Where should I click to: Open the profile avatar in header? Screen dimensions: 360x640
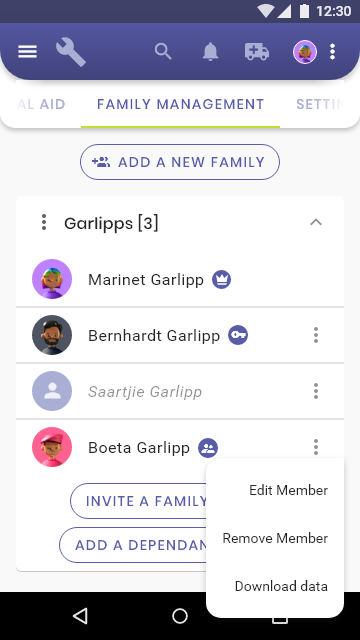pos(305,52)
